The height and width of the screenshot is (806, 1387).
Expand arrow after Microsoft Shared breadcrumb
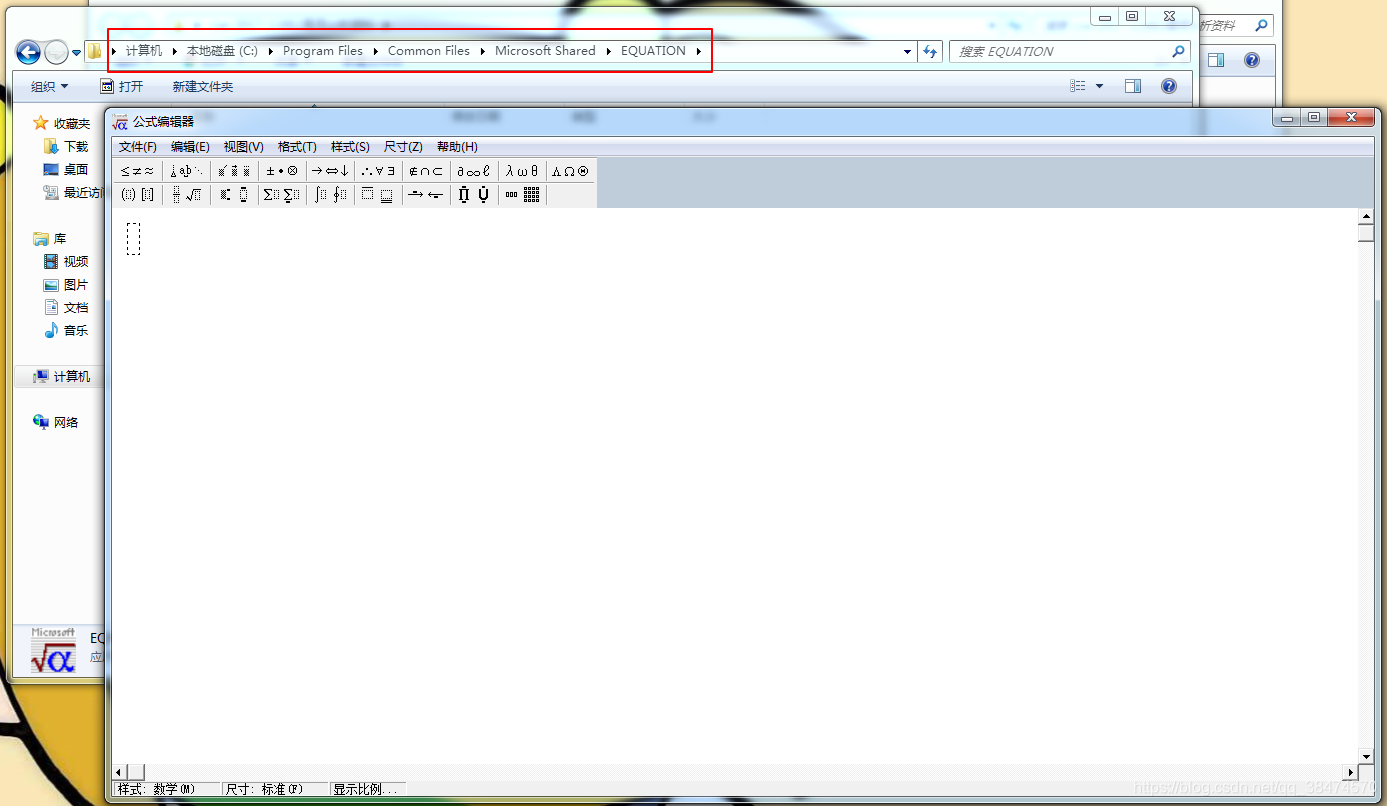tap(609, 51)
